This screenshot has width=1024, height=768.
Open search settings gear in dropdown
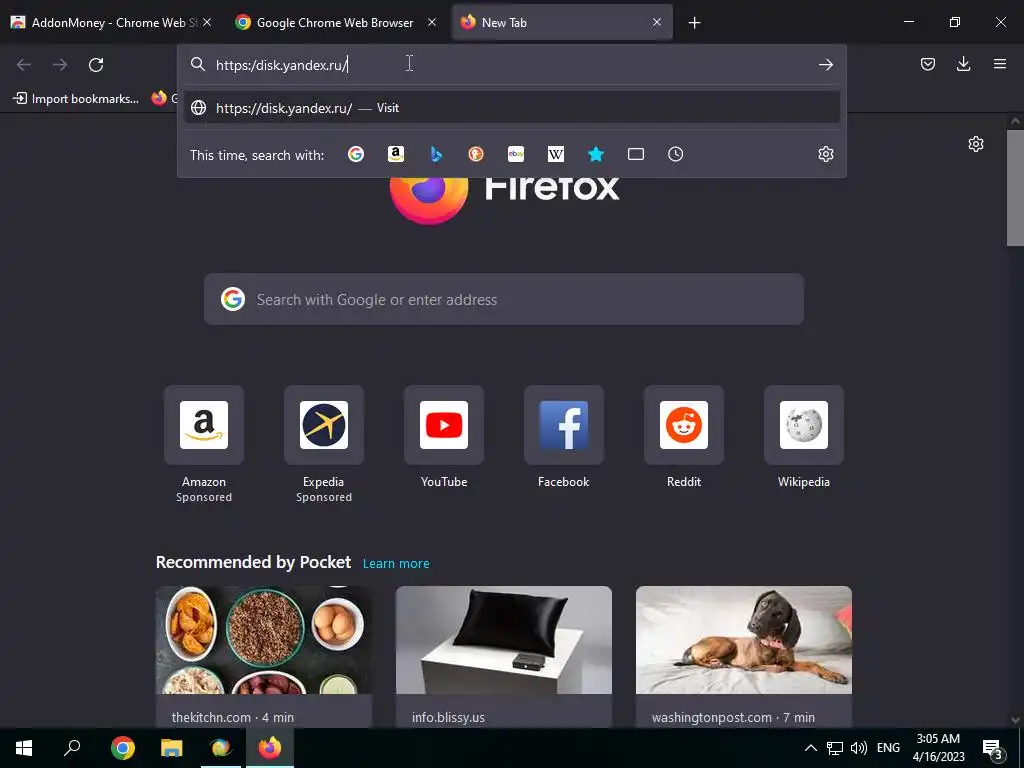tap(826, 154)
